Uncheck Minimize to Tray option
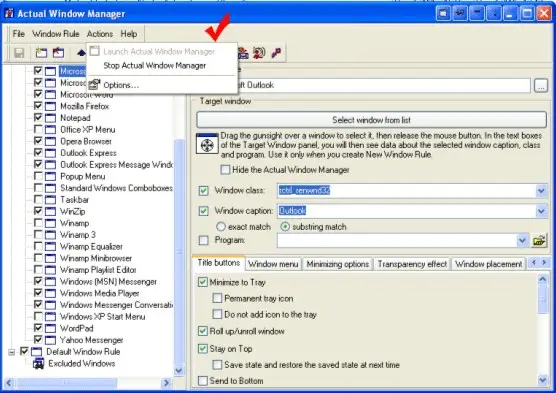This screenshot has width=556, height=393. click(x=203, y=282)
